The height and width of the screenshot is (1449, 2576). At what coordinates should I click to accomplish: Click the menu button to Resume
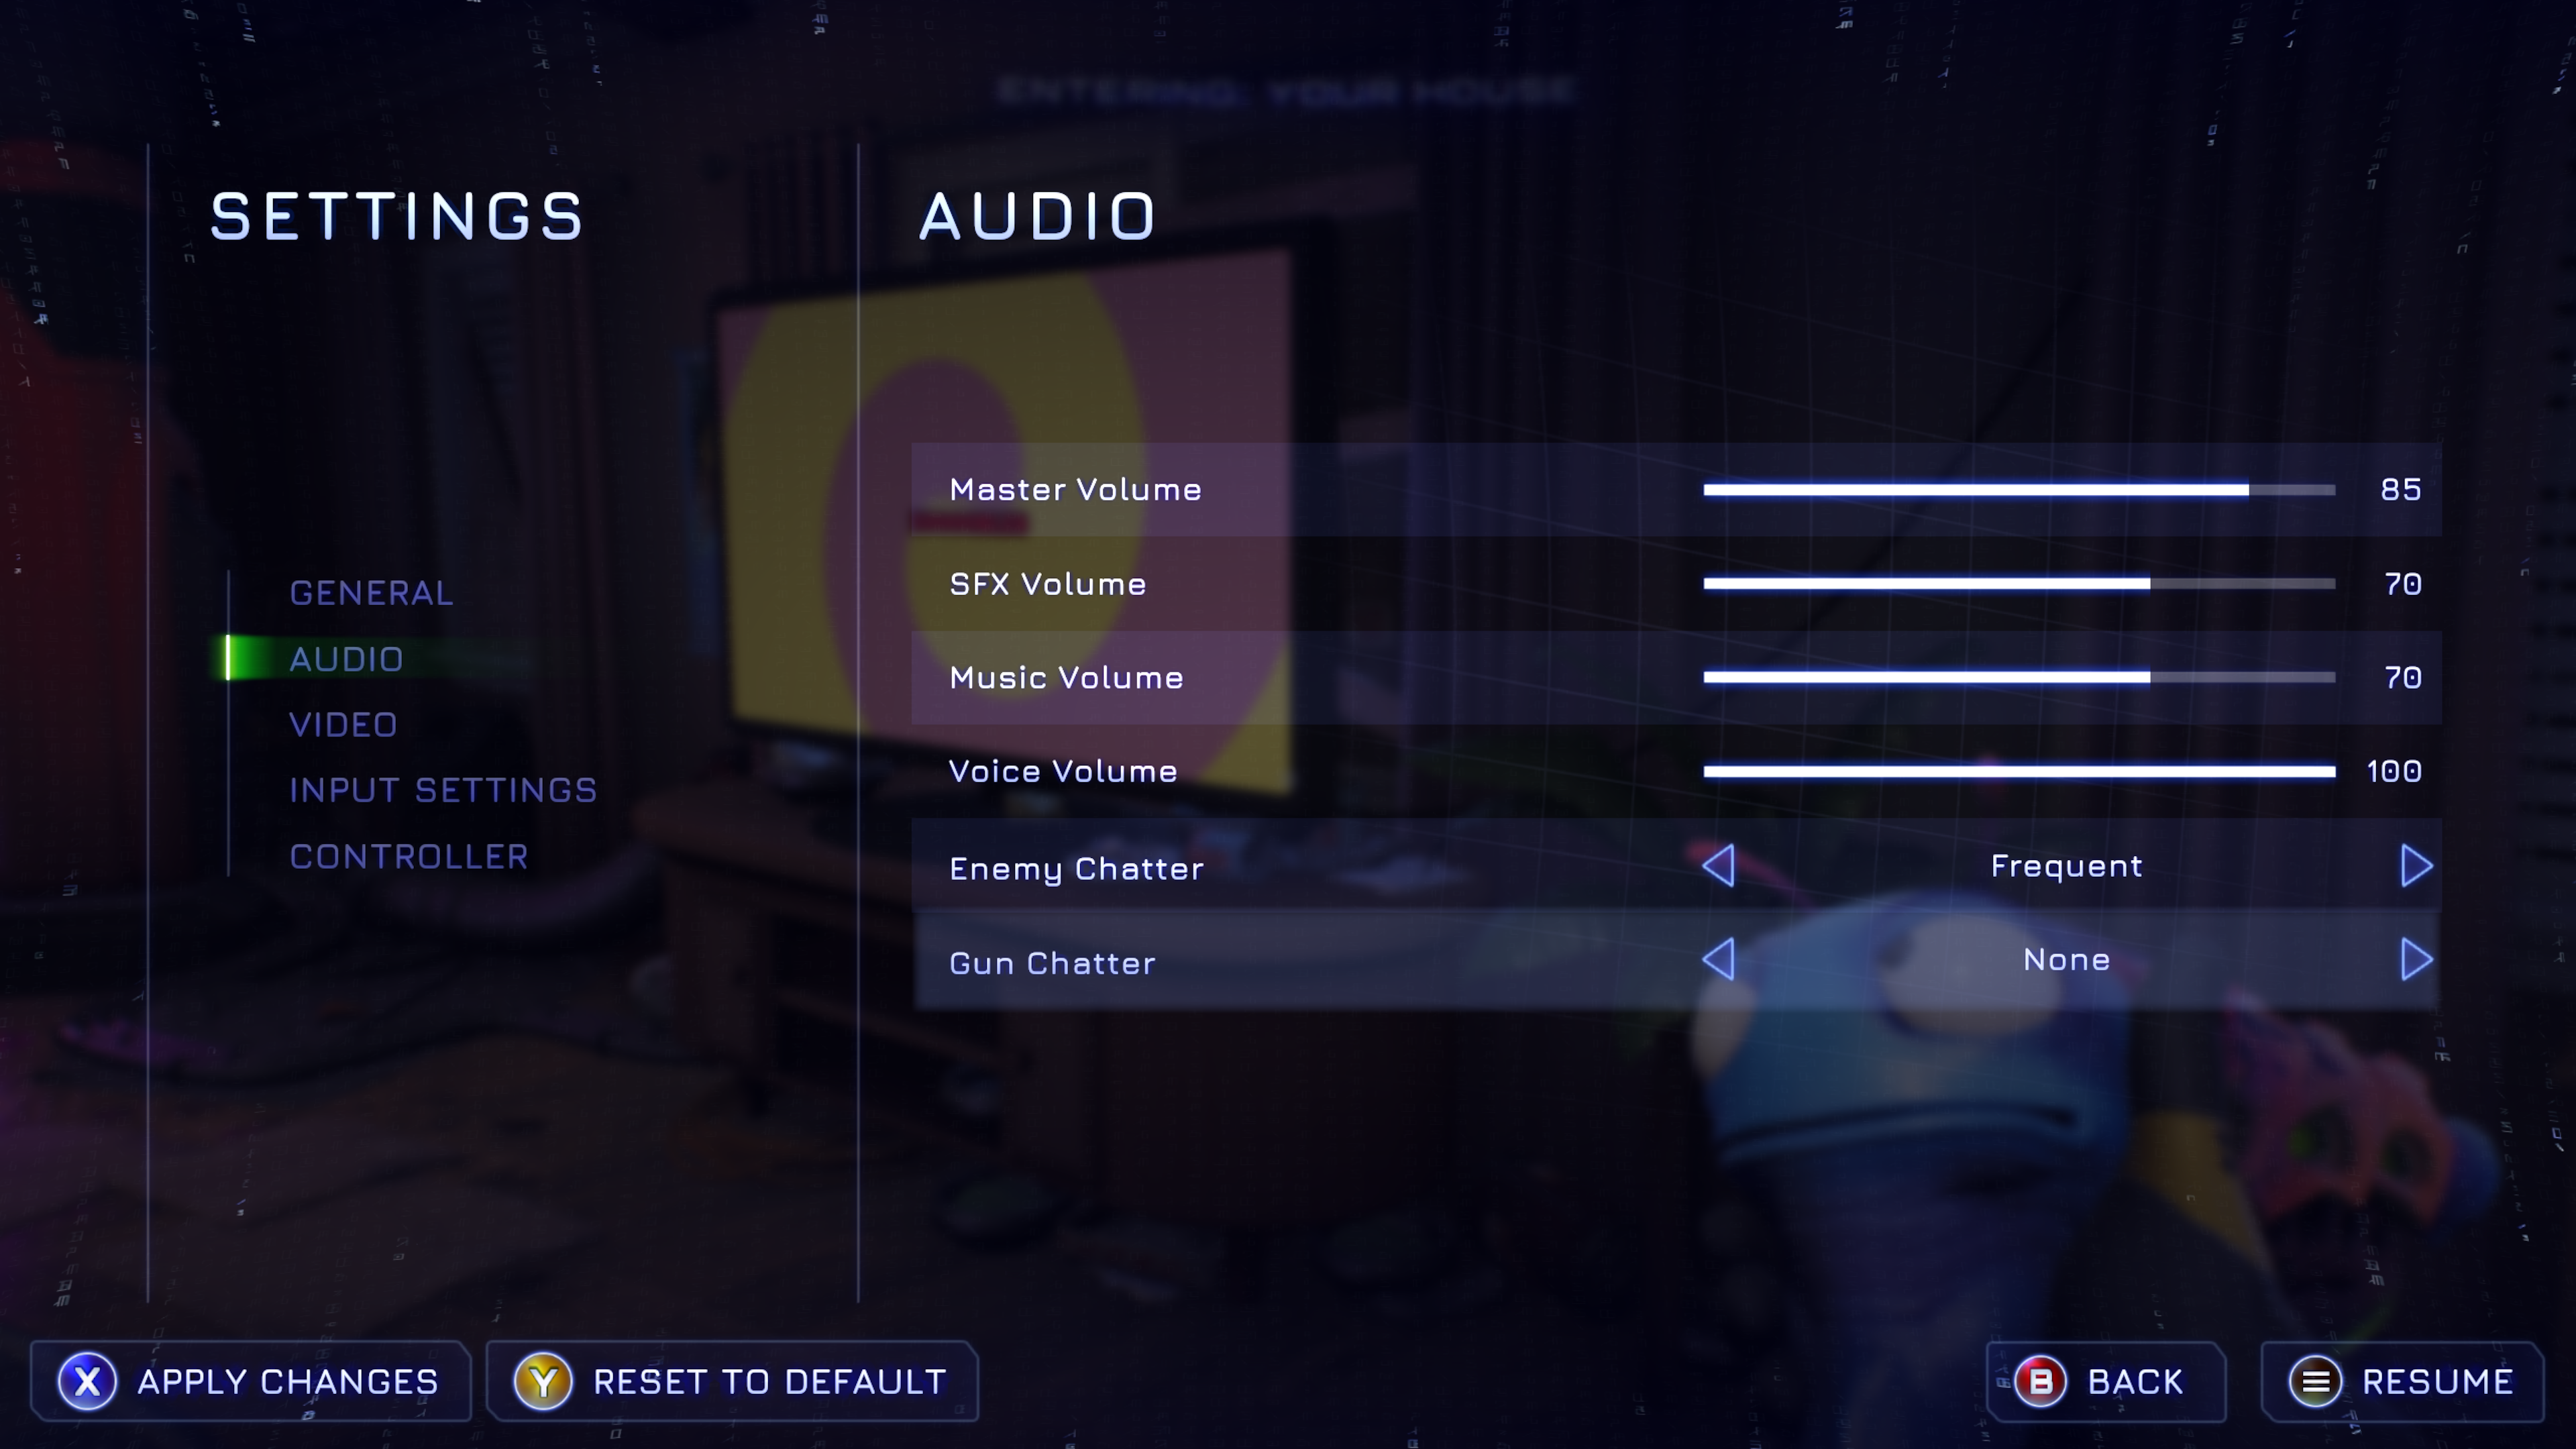(2401, 1382)
